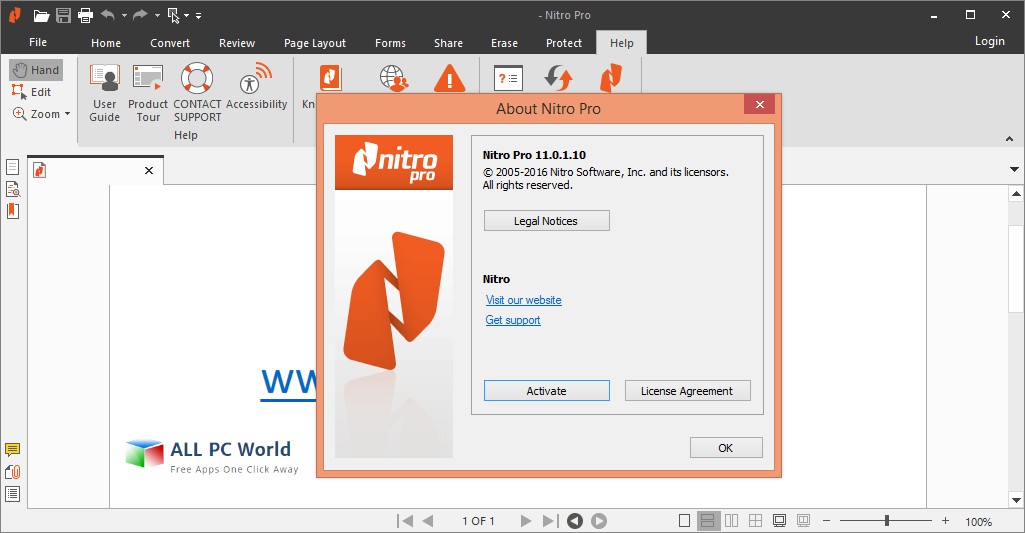Viewport: 1025px width, 533px height.
Task: Go to the first page
Action: (x=405, y=521)
